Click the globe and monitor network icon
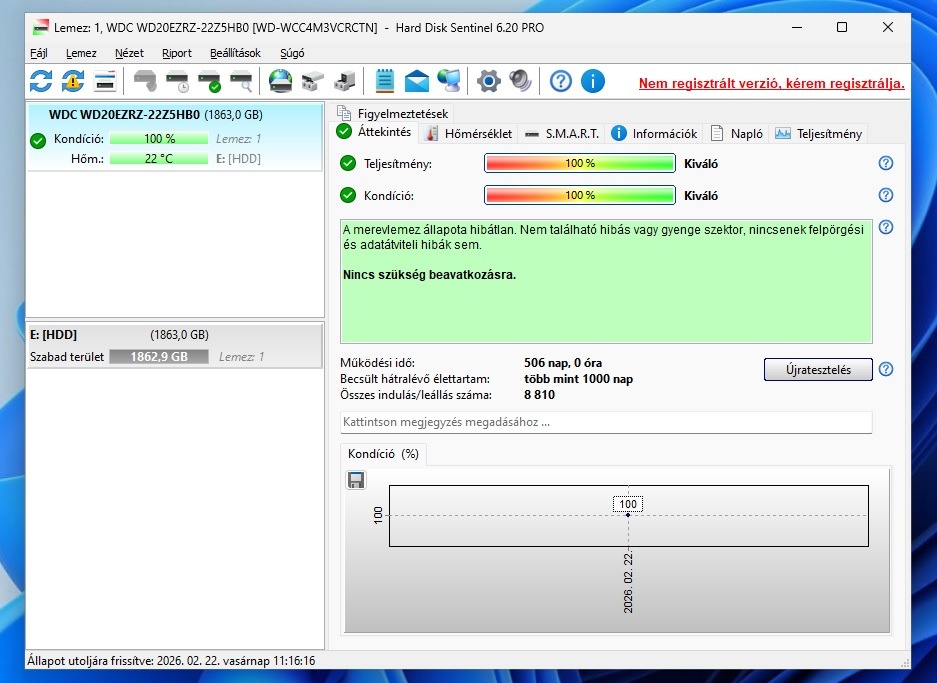This screenshot has width=937, height=683. pyautogui.click(x=449, y=81)
